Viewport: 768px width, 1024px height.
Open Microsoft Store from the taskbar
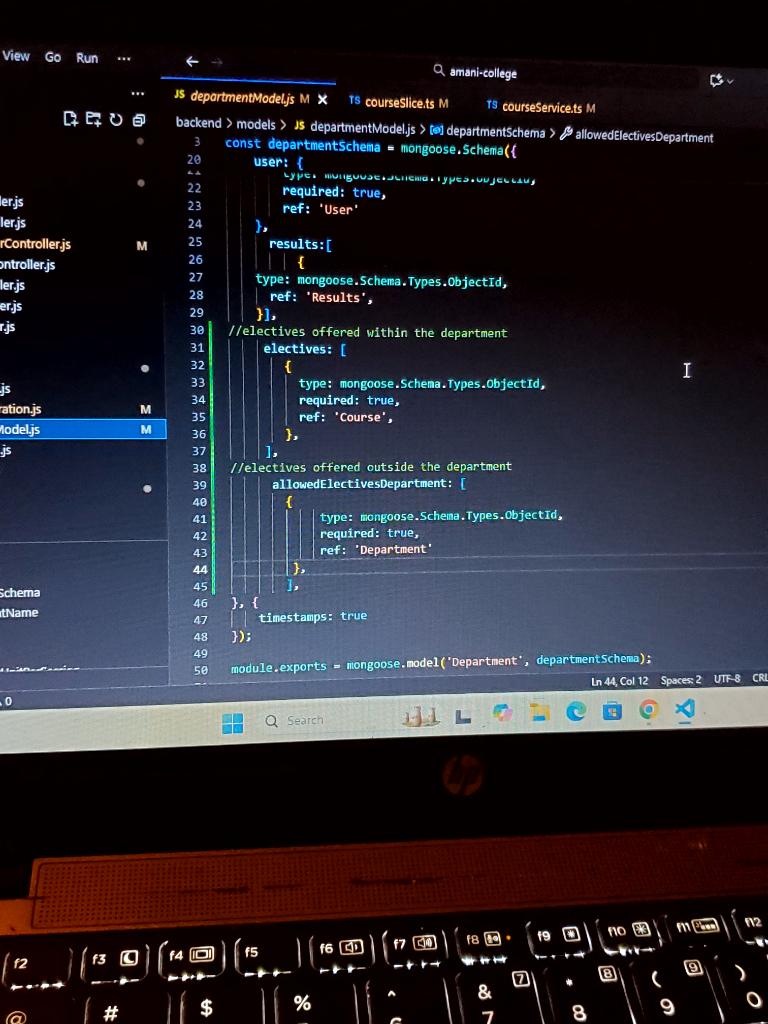612,710
